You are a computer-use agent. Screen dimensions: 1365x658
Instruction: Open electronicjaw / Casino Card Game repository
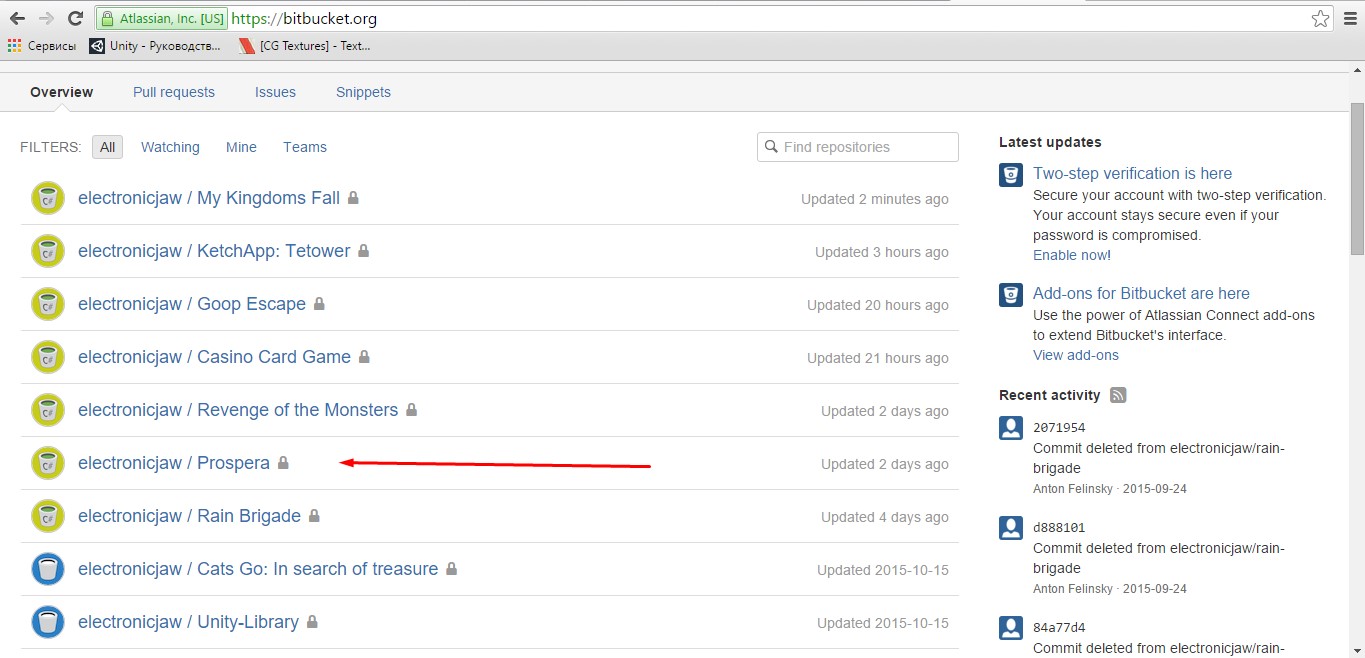tap(214, 357)
